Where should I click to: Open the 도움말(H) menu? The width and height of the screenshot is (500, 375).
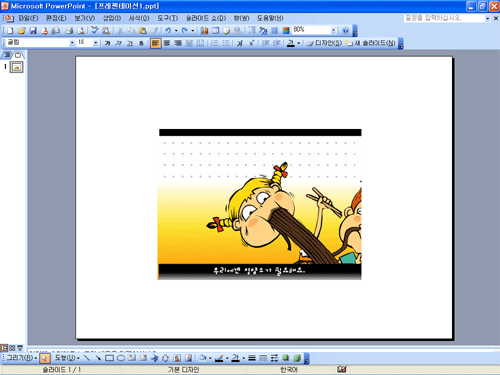pyautogui.click(x=270, y=18)
